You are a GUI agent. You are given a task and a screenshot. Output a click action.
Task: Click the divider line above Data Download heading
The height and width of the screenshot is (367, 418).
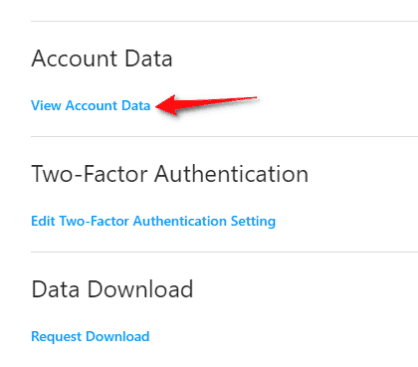(224, 252)
